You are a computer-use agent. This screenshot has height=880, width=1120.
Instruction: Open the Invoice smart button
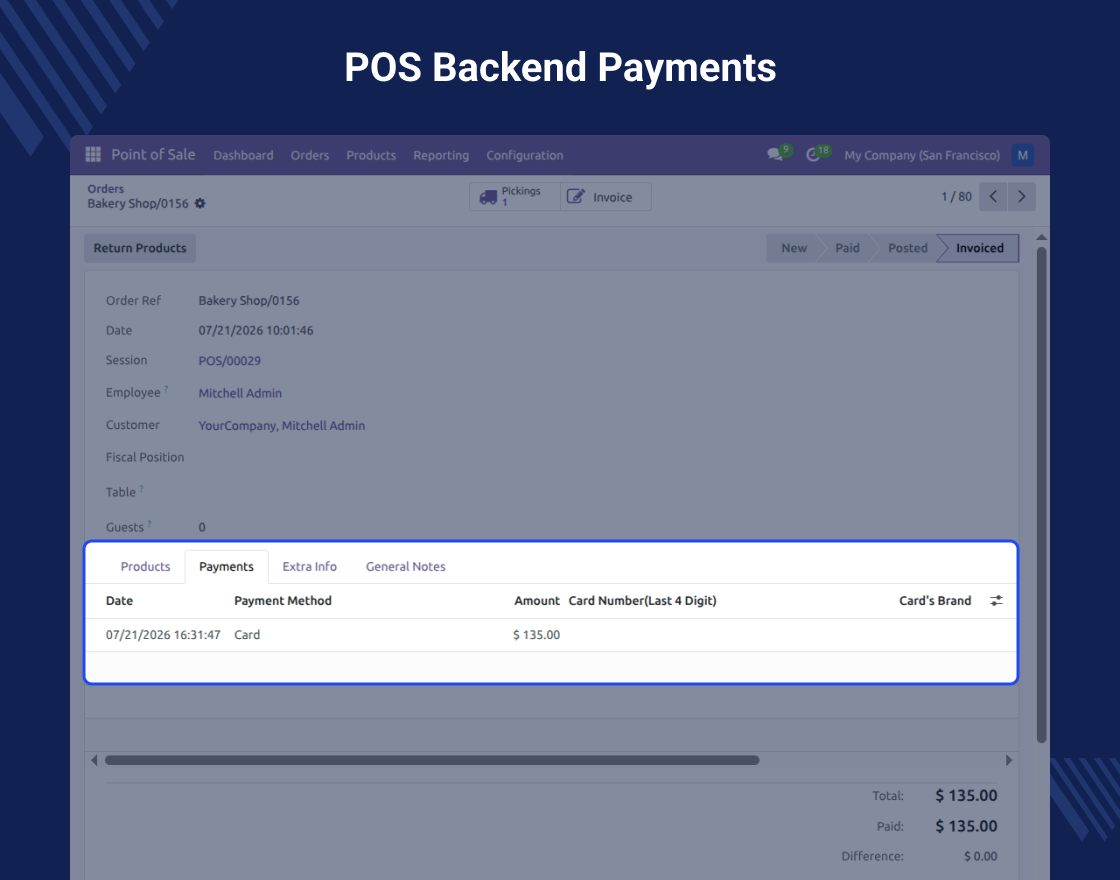[x=606, y=196]
